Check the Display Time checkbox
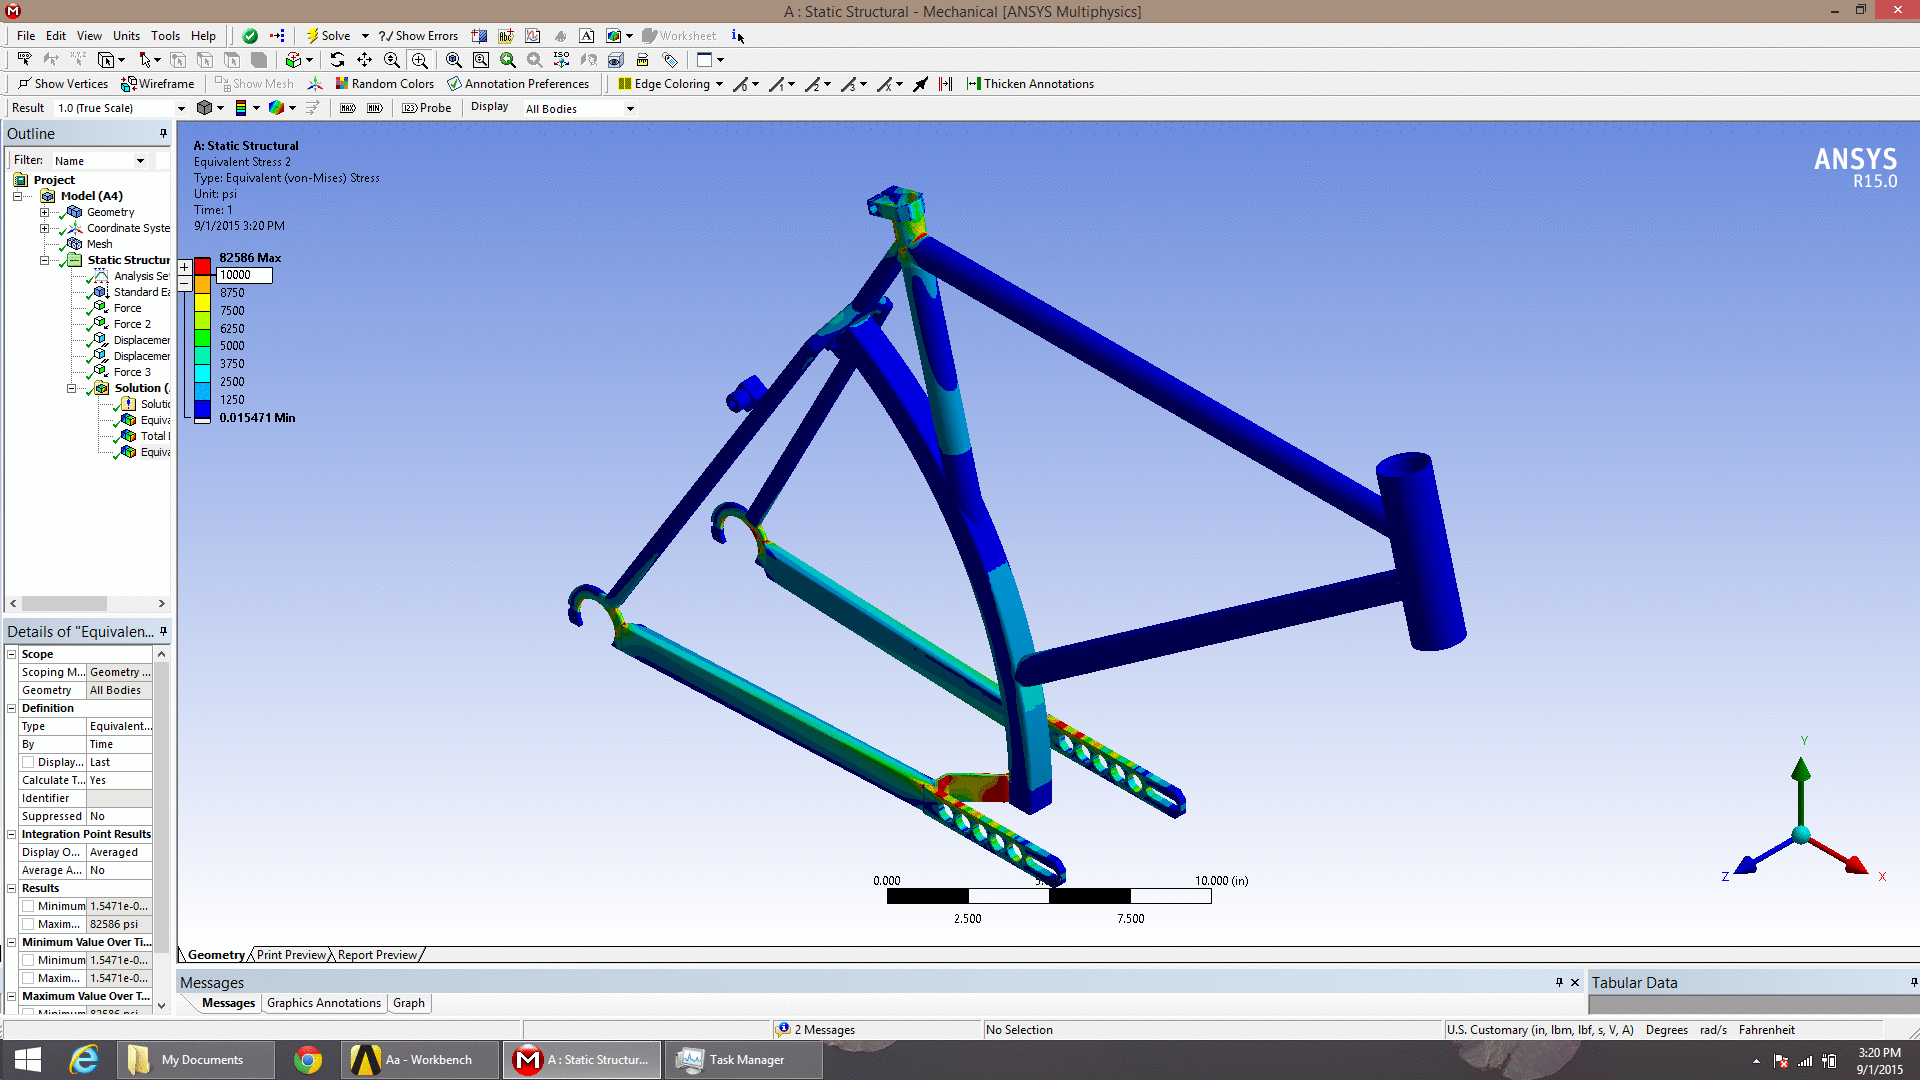 28,762
